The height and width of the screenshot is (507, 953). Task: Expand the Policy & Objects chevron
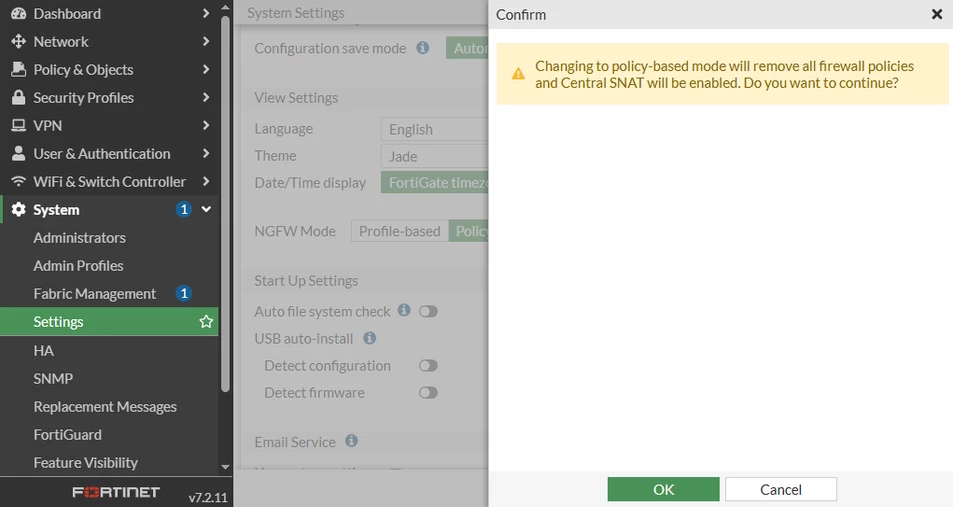(x=206, y=69)
